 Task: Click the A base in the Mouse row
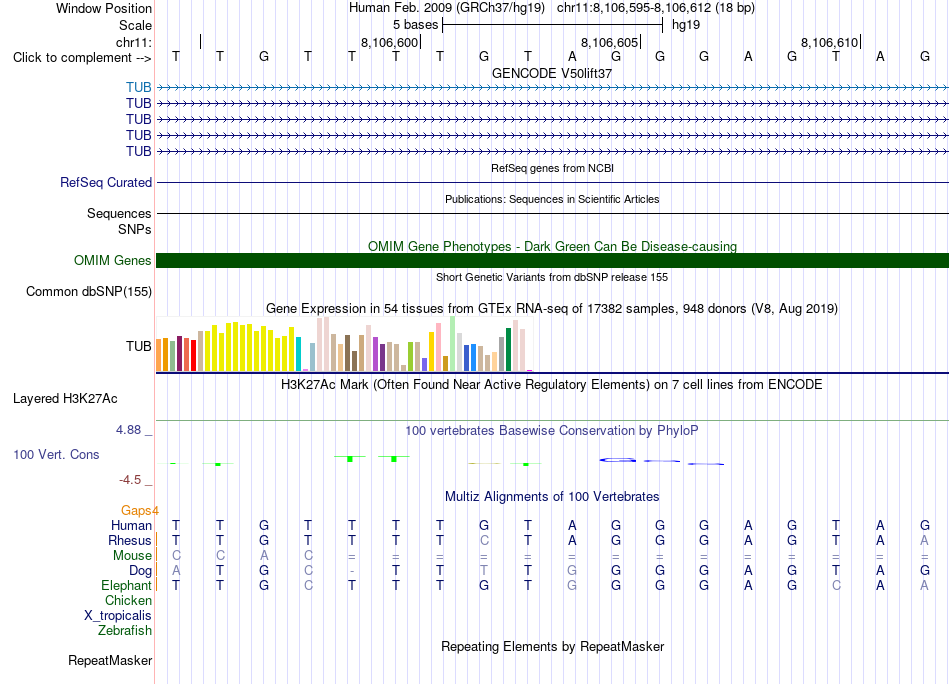264,556
